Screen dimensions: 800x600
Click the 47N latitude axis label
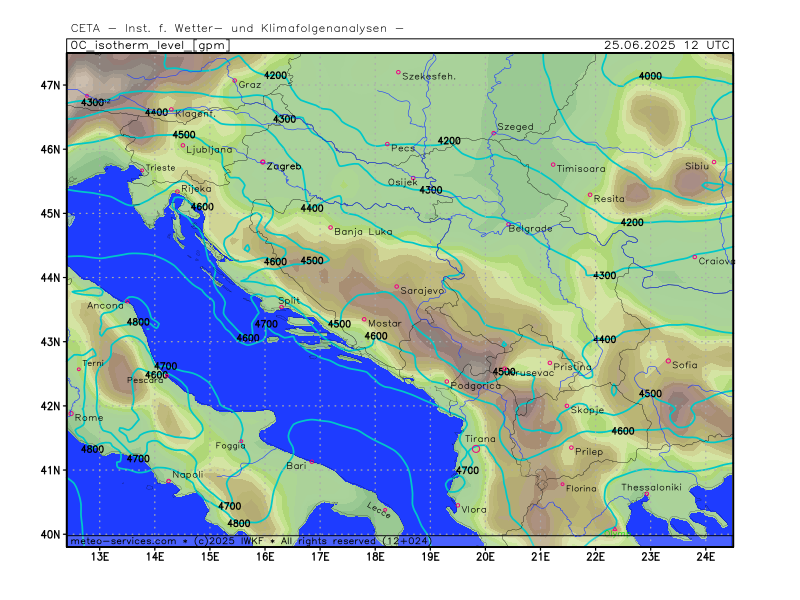click(x=50, y=85)
